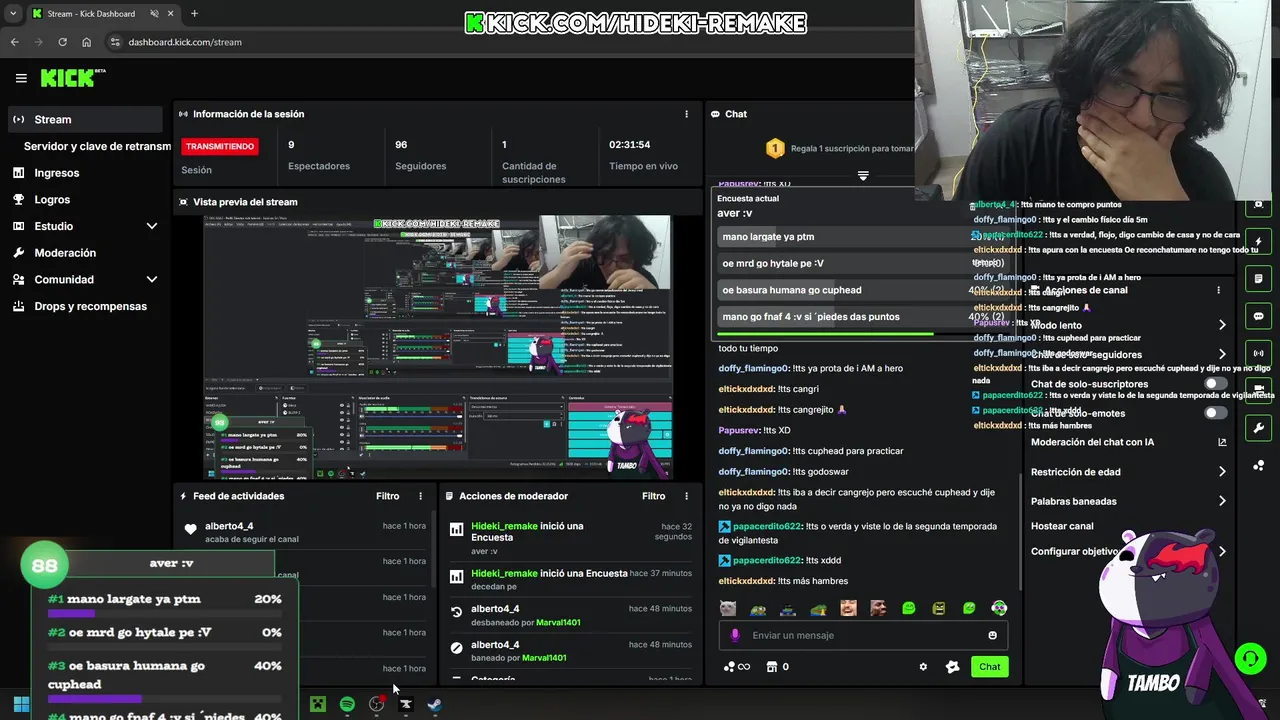The width and height of the screenshot is (1280, 720).
Task: Click Hostear canal option
Action: click(1062, 526)
